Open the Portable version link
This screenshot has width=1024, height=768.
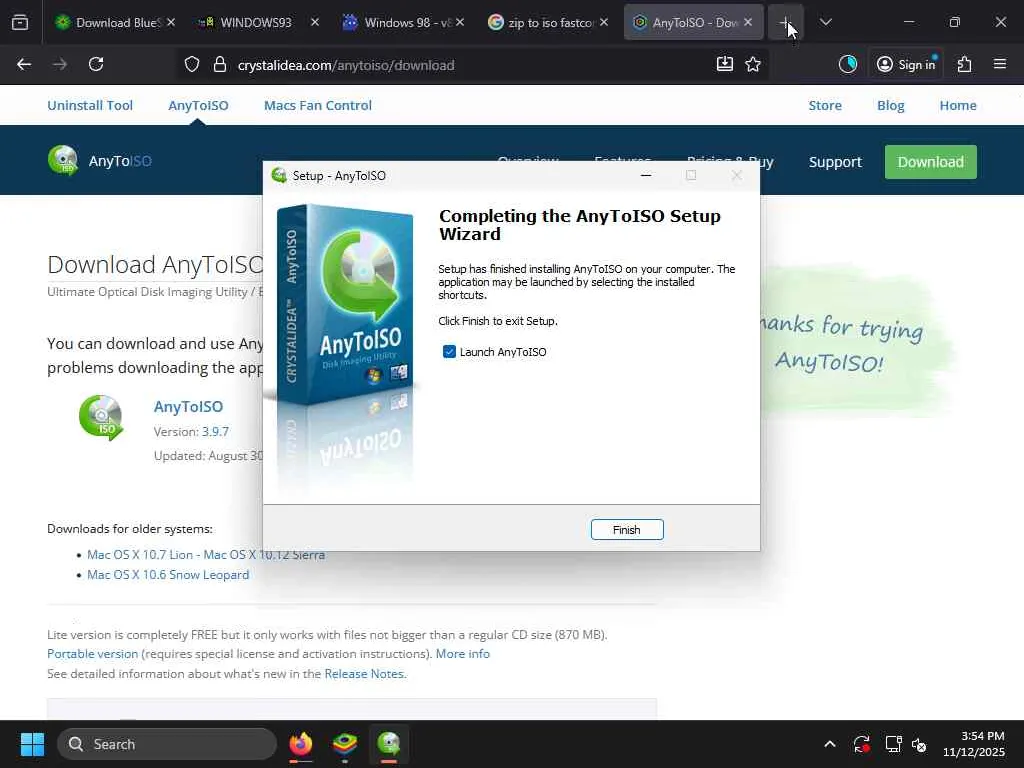(x=93, y=654)
